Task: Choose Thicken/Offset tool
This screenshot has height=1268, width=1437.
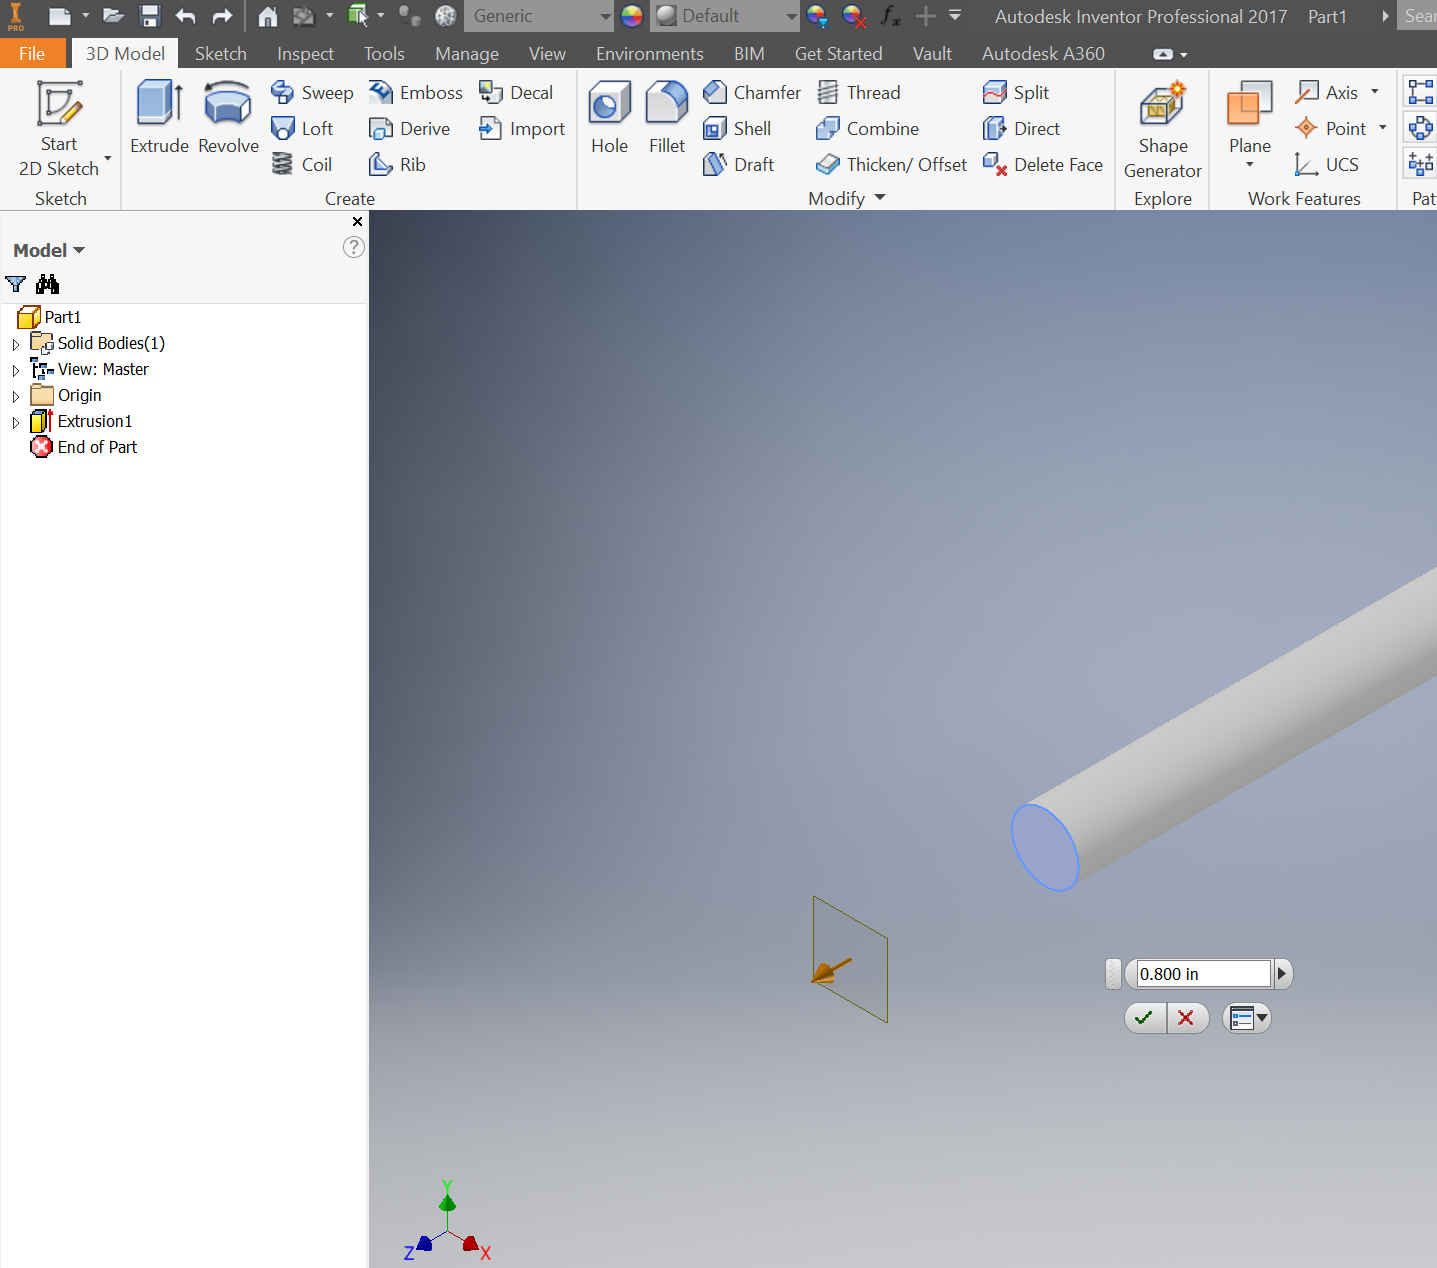Action: [892, 165]
